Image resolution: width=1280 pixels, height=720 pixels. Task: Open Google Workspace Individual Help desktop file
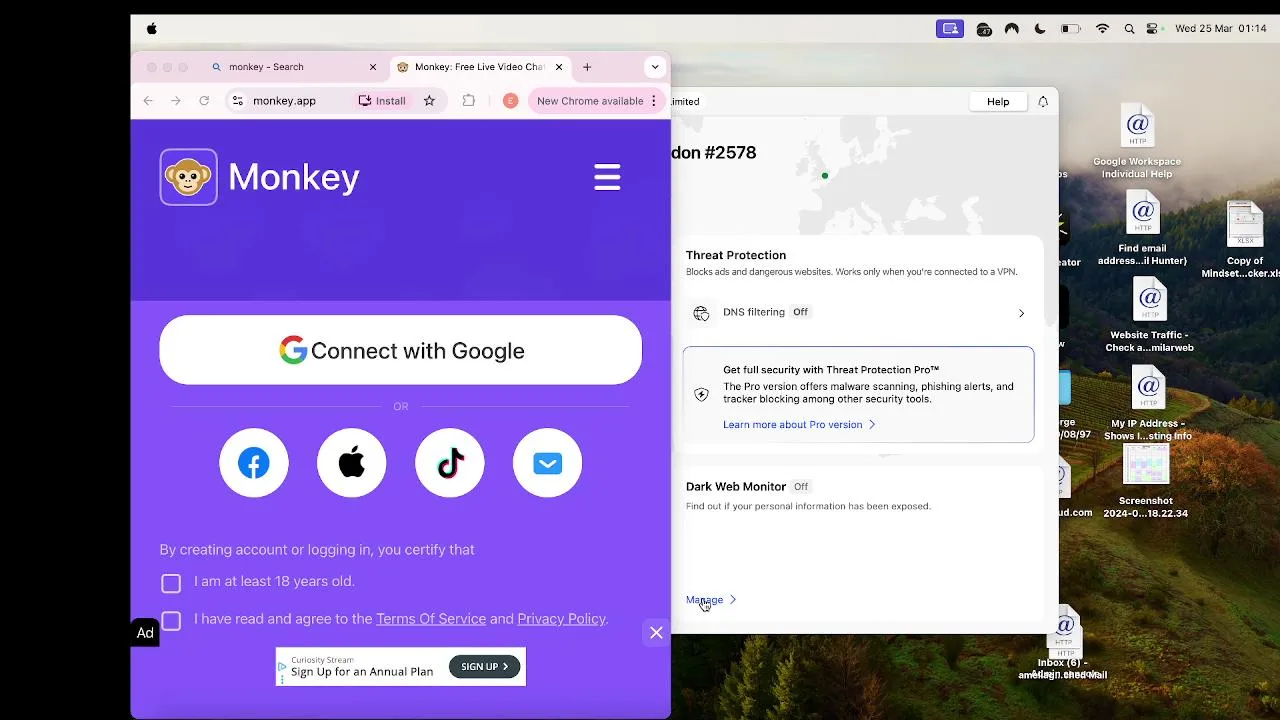click(x=1137, y=142)
